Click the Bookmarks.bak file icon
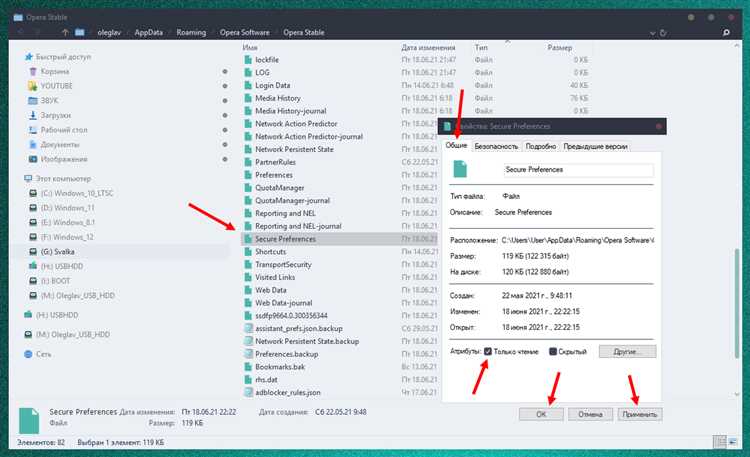The image size is (750, 457). [x=248, y=367]
